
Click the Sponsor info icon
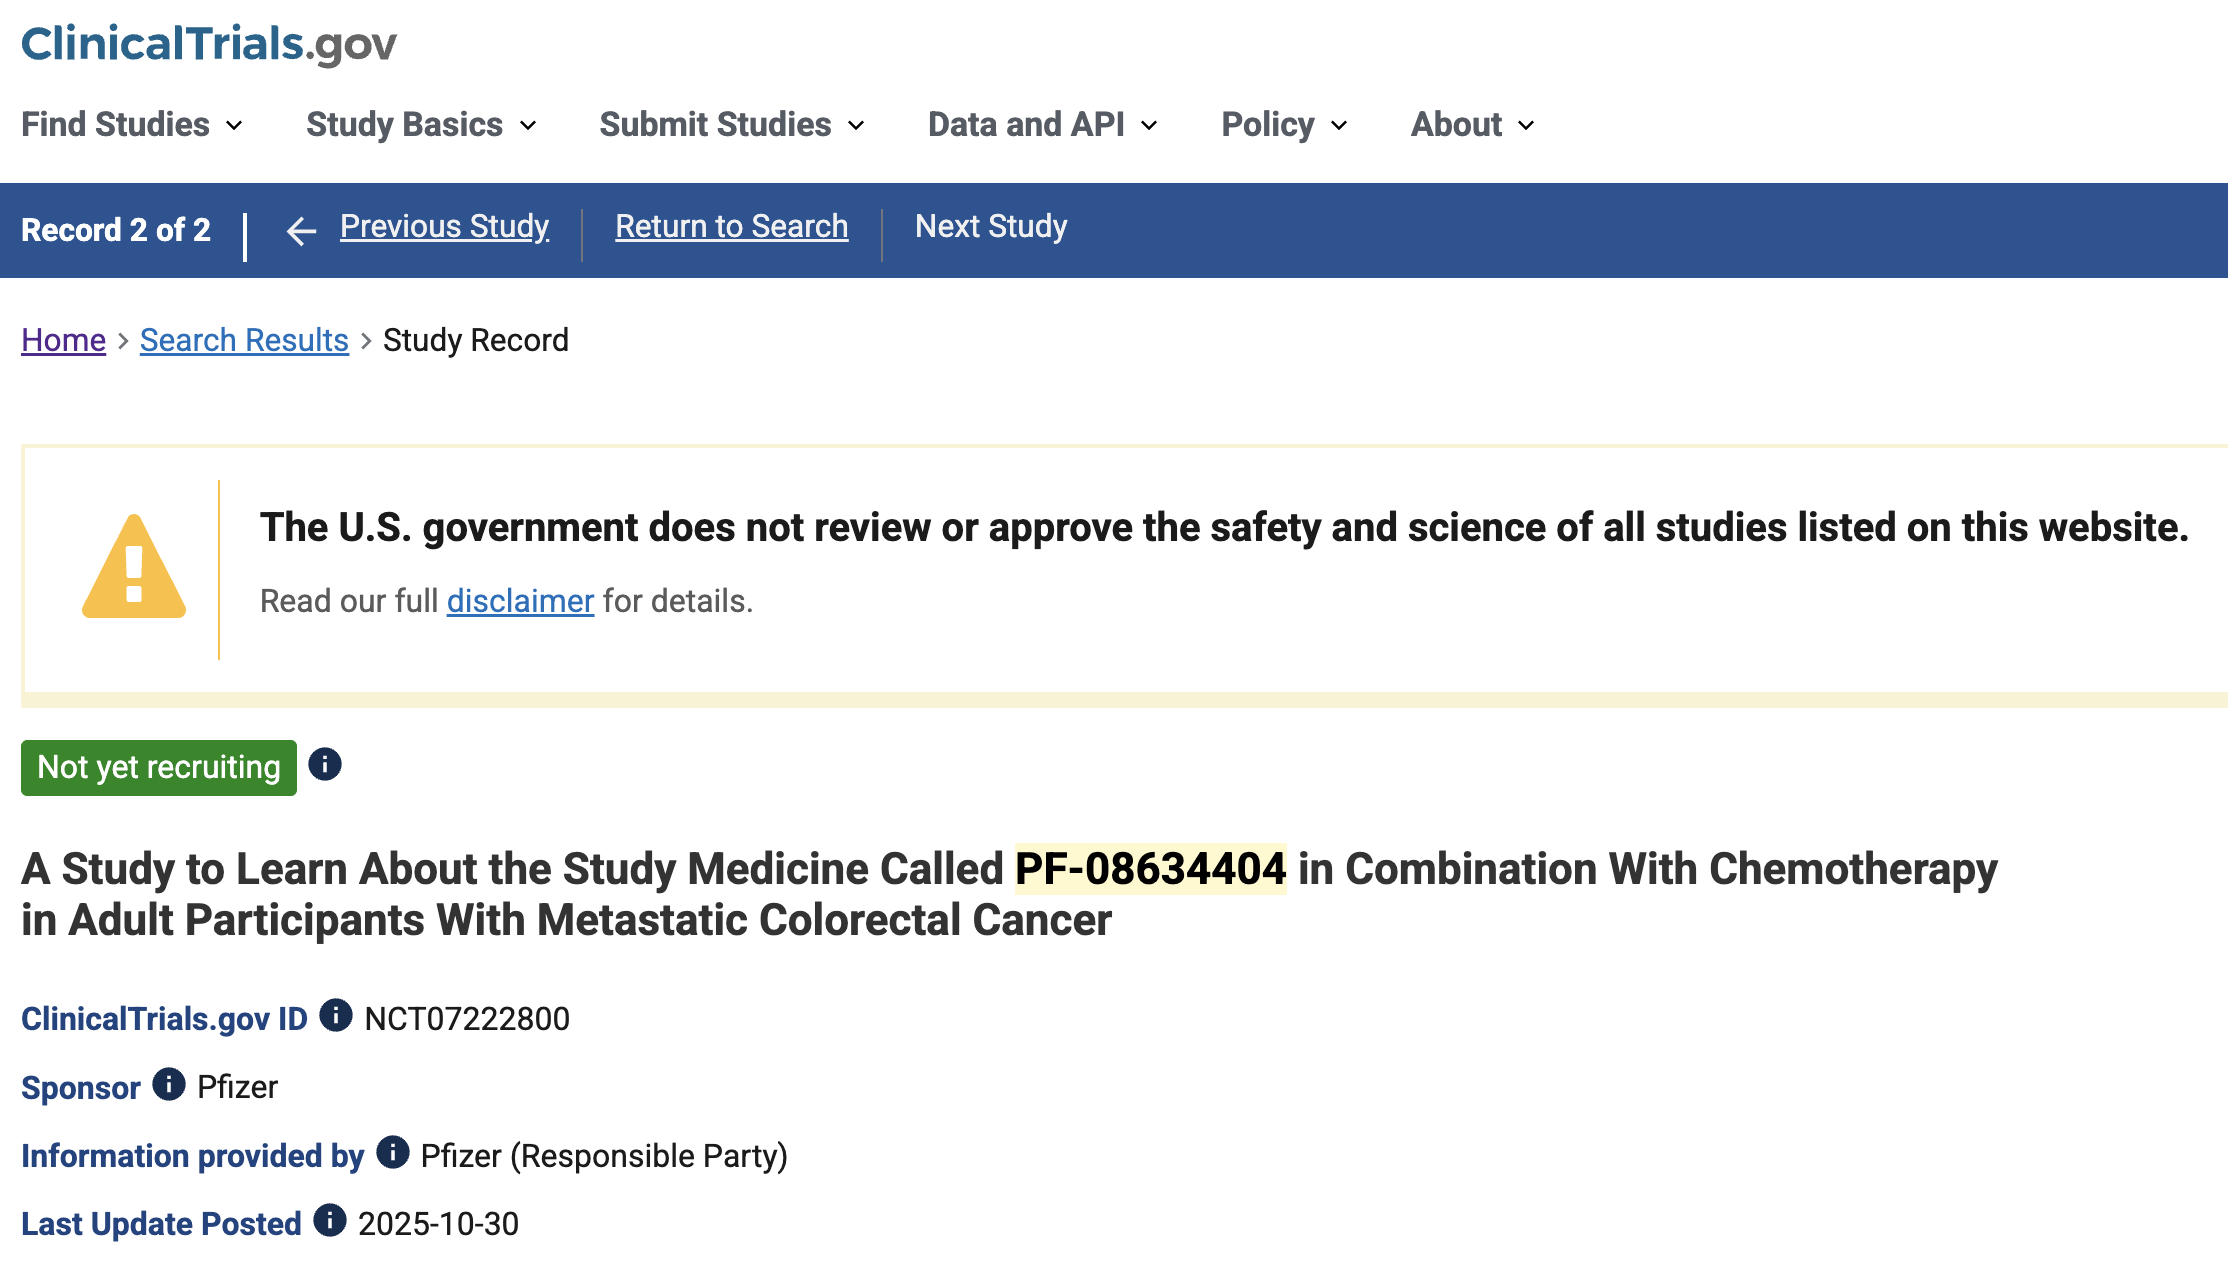169,1084
